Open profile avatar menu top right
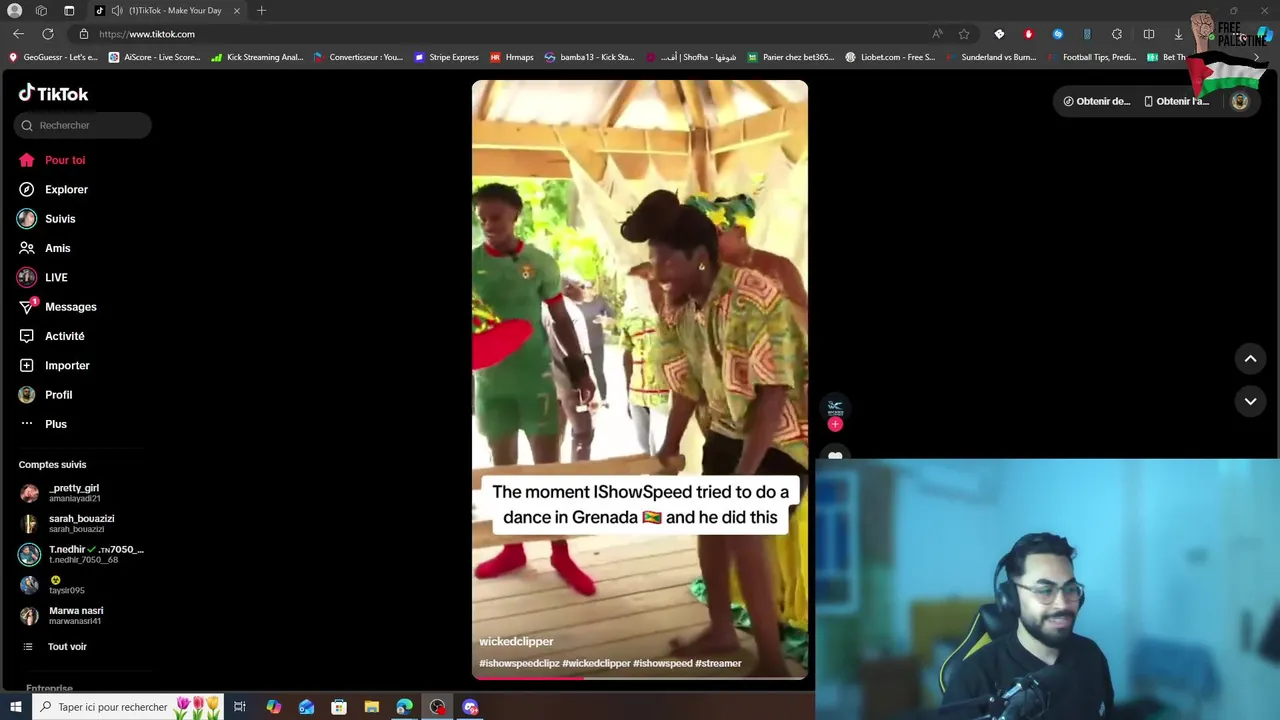This screenshot has width=1280, height=720. pos(1240,101)
